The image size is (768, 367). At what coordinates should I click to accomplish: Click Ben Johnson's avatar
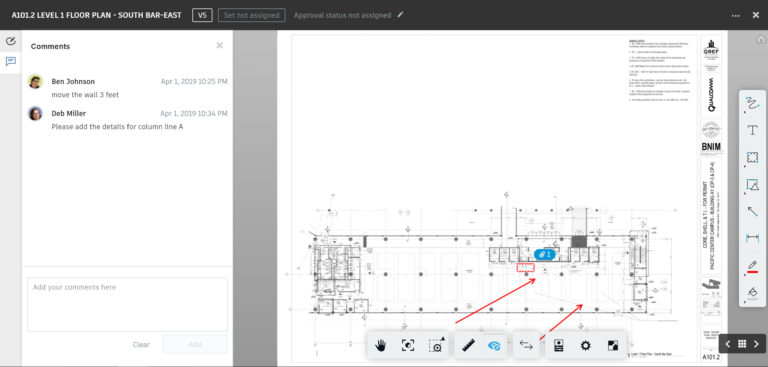(35, 81)
